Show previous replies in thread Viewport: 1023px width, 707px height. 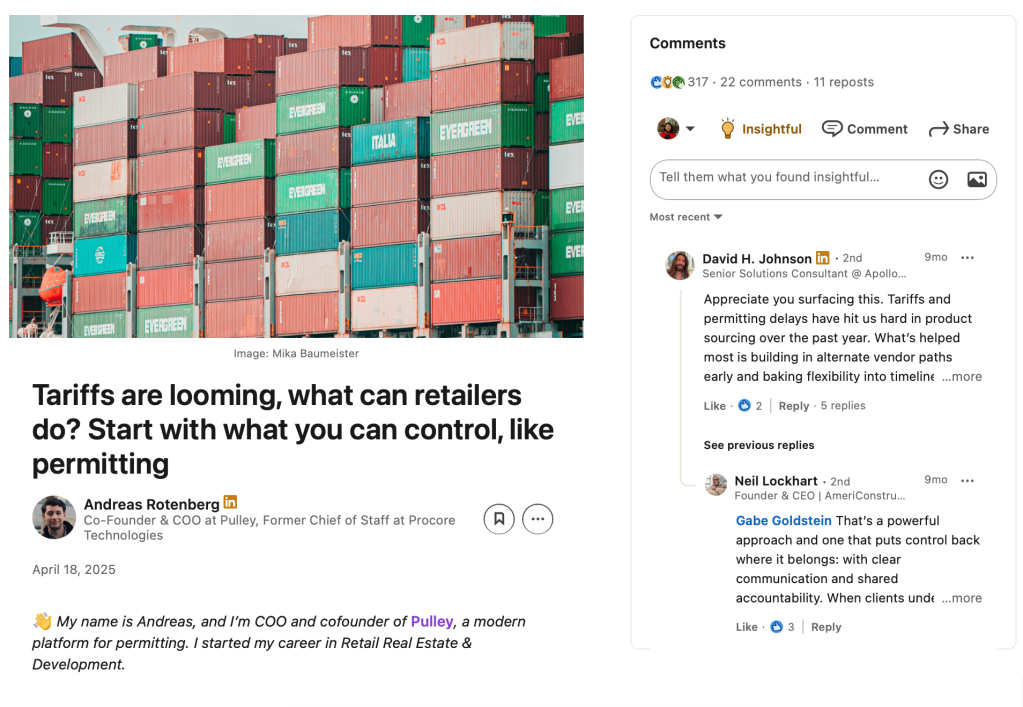click(x=759, y=445)
